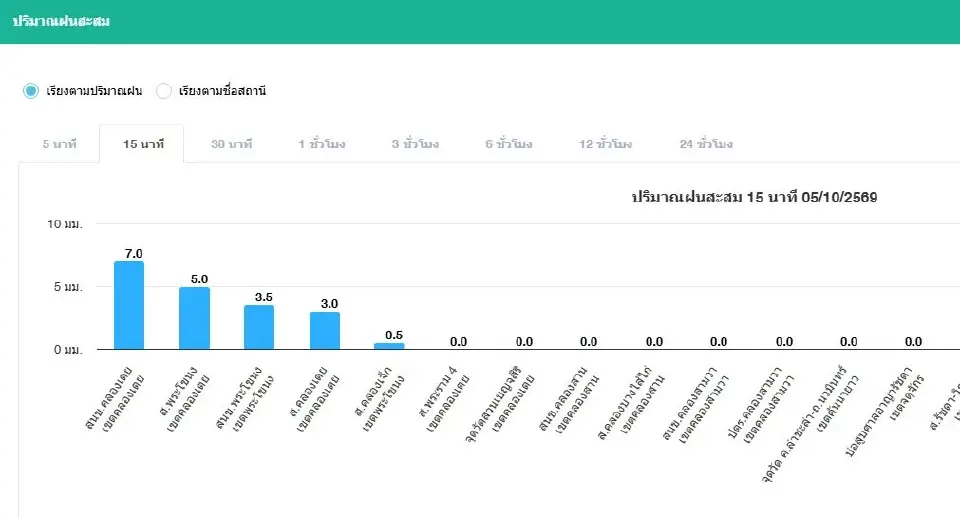The height and width of the screenshot is (518, 960).
Task: Switch to the 24 ชั่วโมง tab
Action: (706, 144)
